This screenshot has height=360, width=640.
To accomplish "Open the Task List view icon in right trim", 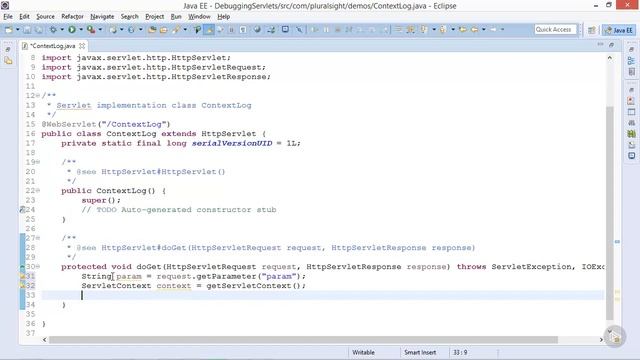I will pos(631,72).
